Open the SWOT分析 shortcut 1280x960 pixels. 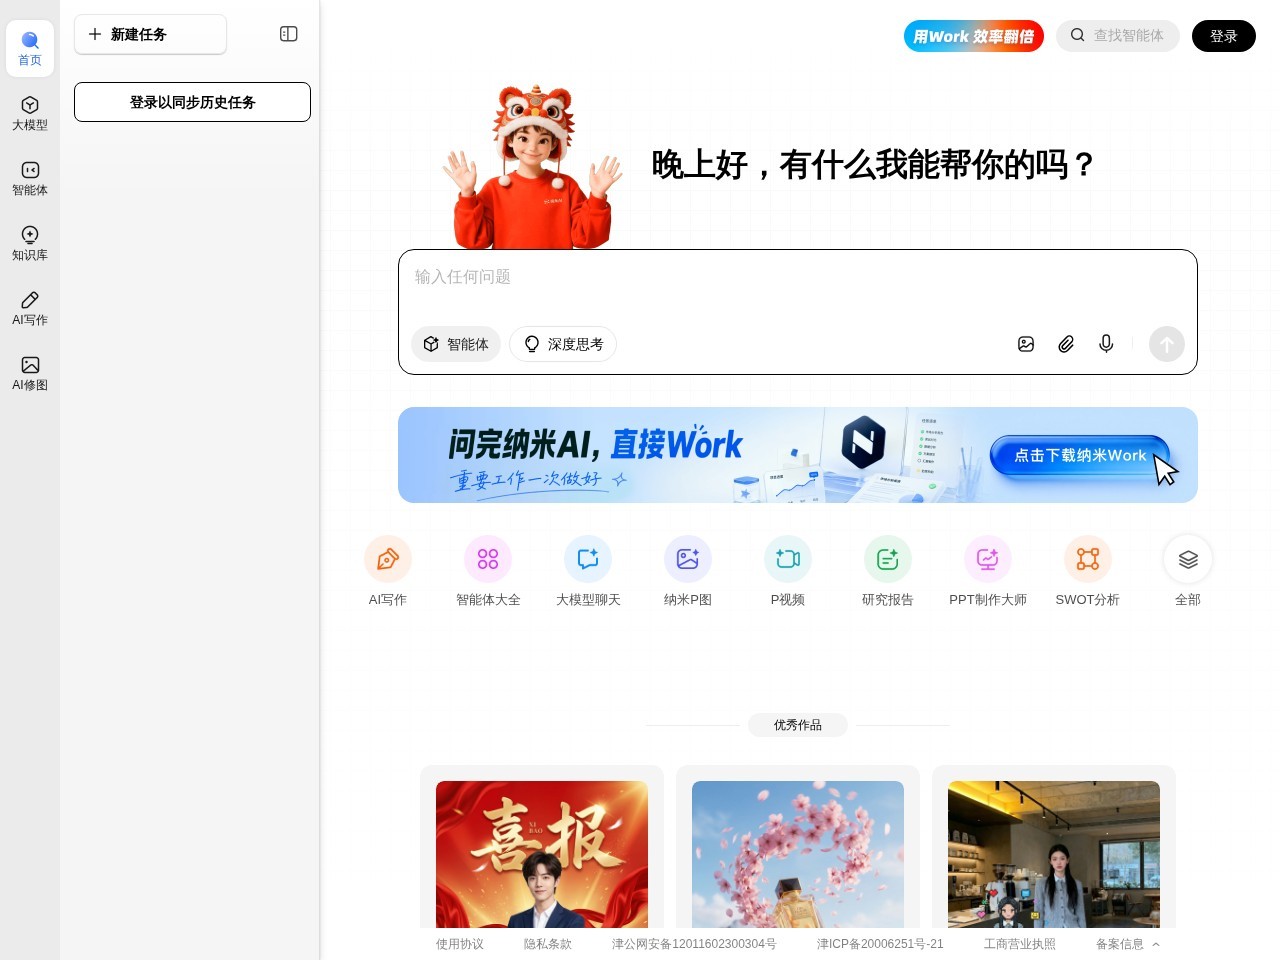tap(1088, 572)
